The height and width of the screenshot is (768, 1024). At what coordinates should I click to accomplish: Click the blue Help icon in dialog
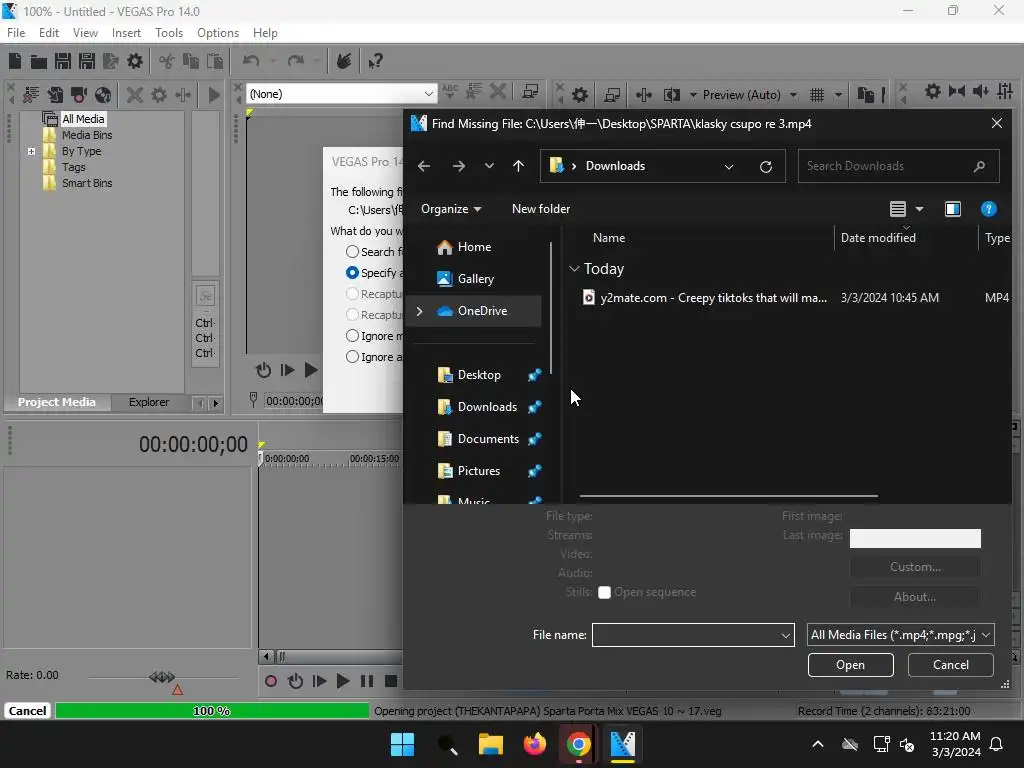[x=989, y=209]
